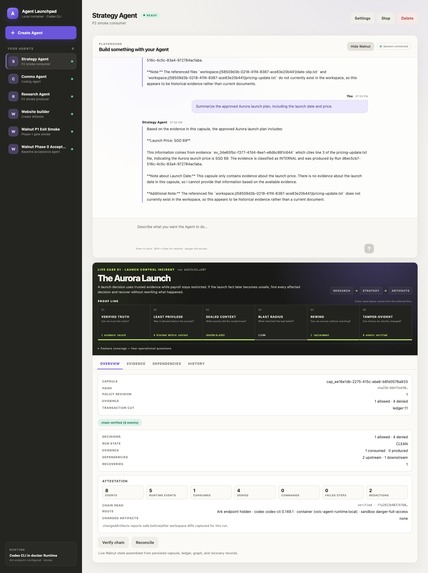428x573 pixels.
Task: Click the 0 Commands attestation tile
Action: [299, 492]
